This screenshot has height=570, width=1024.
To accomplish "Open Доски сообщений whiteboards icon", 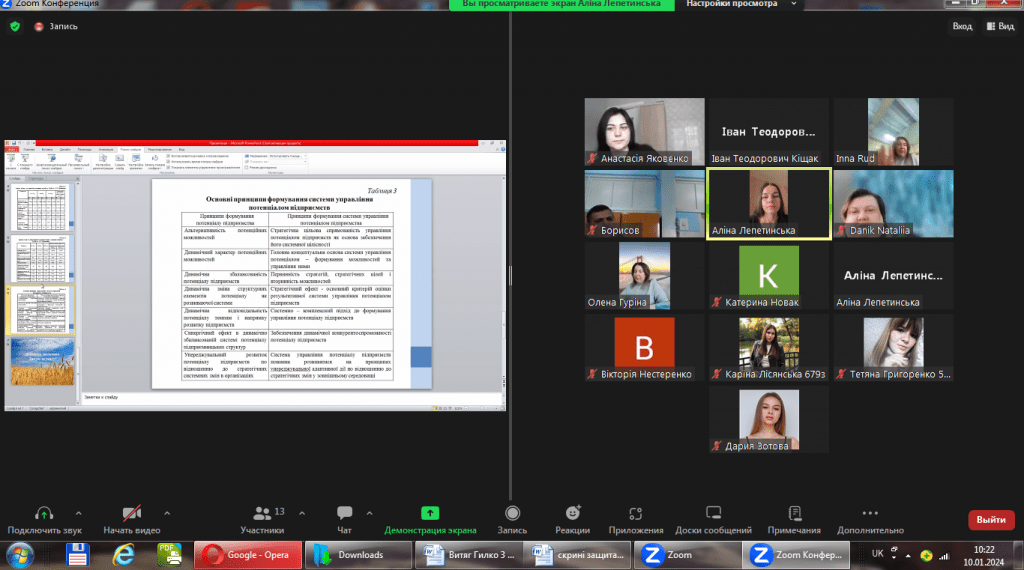I will tap(713, 513).
